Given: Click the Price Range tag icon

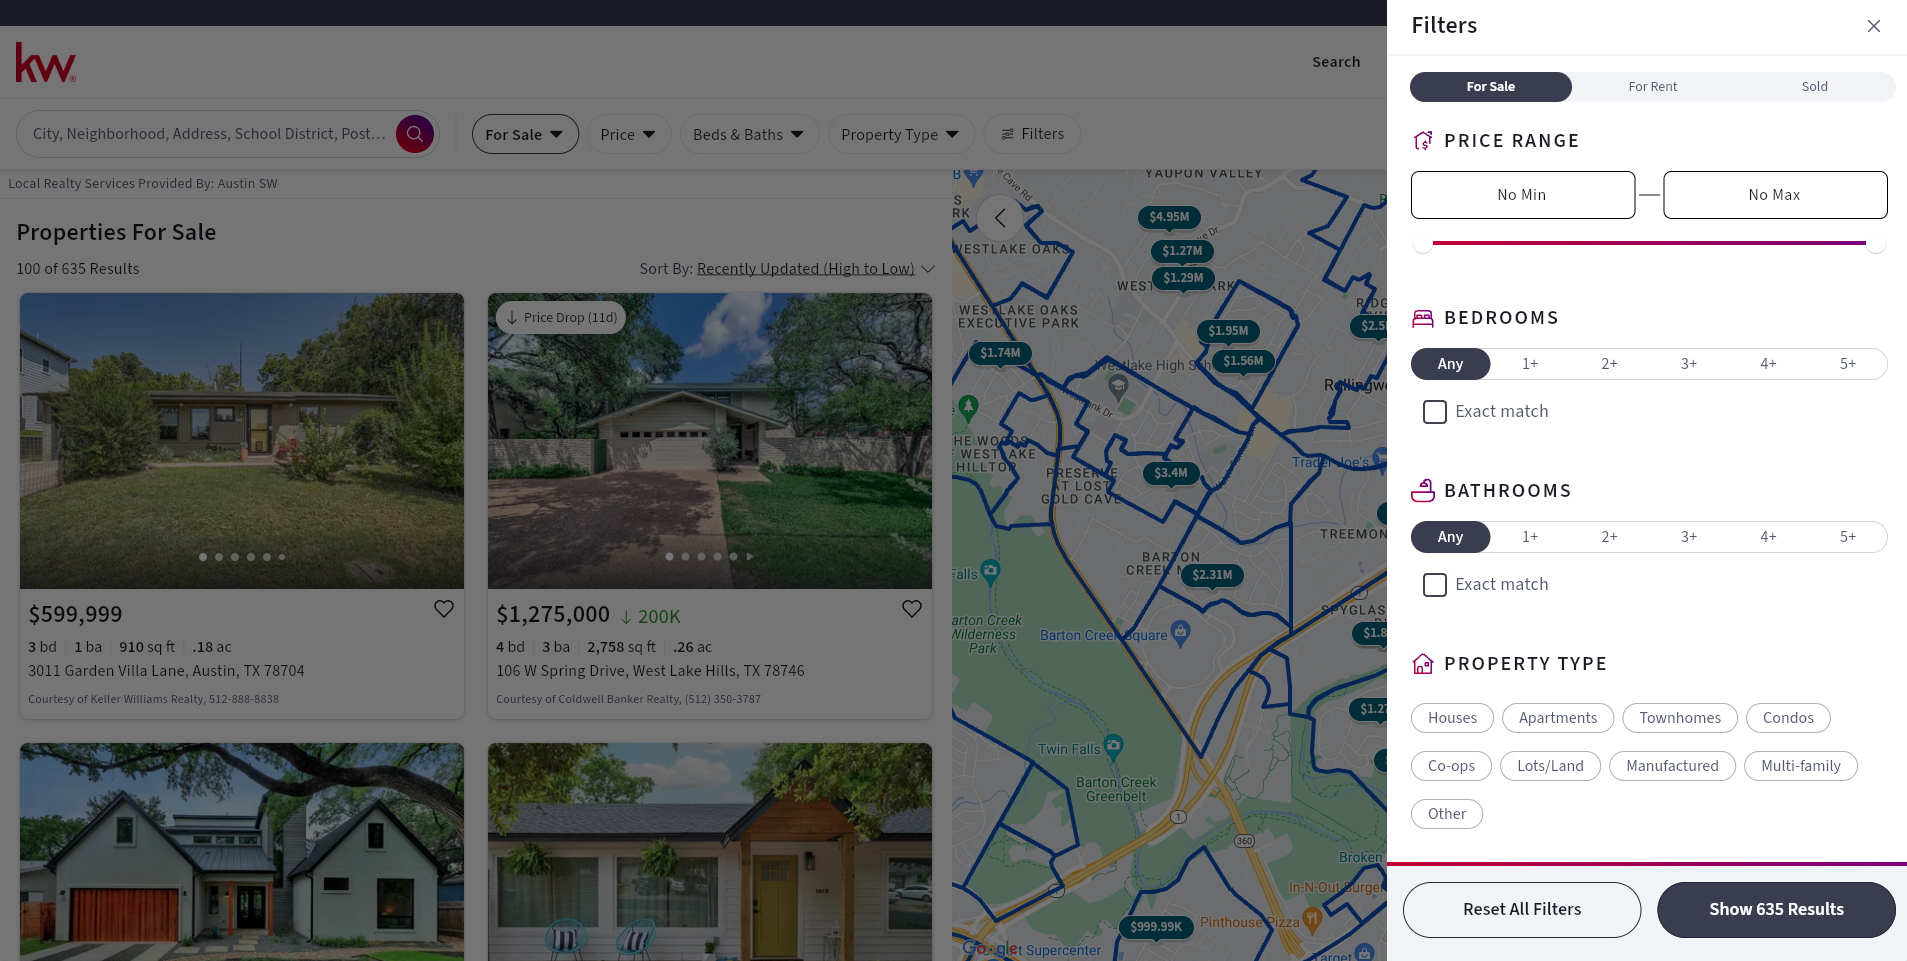Looking at the screenshot, I should [1423, 141].
